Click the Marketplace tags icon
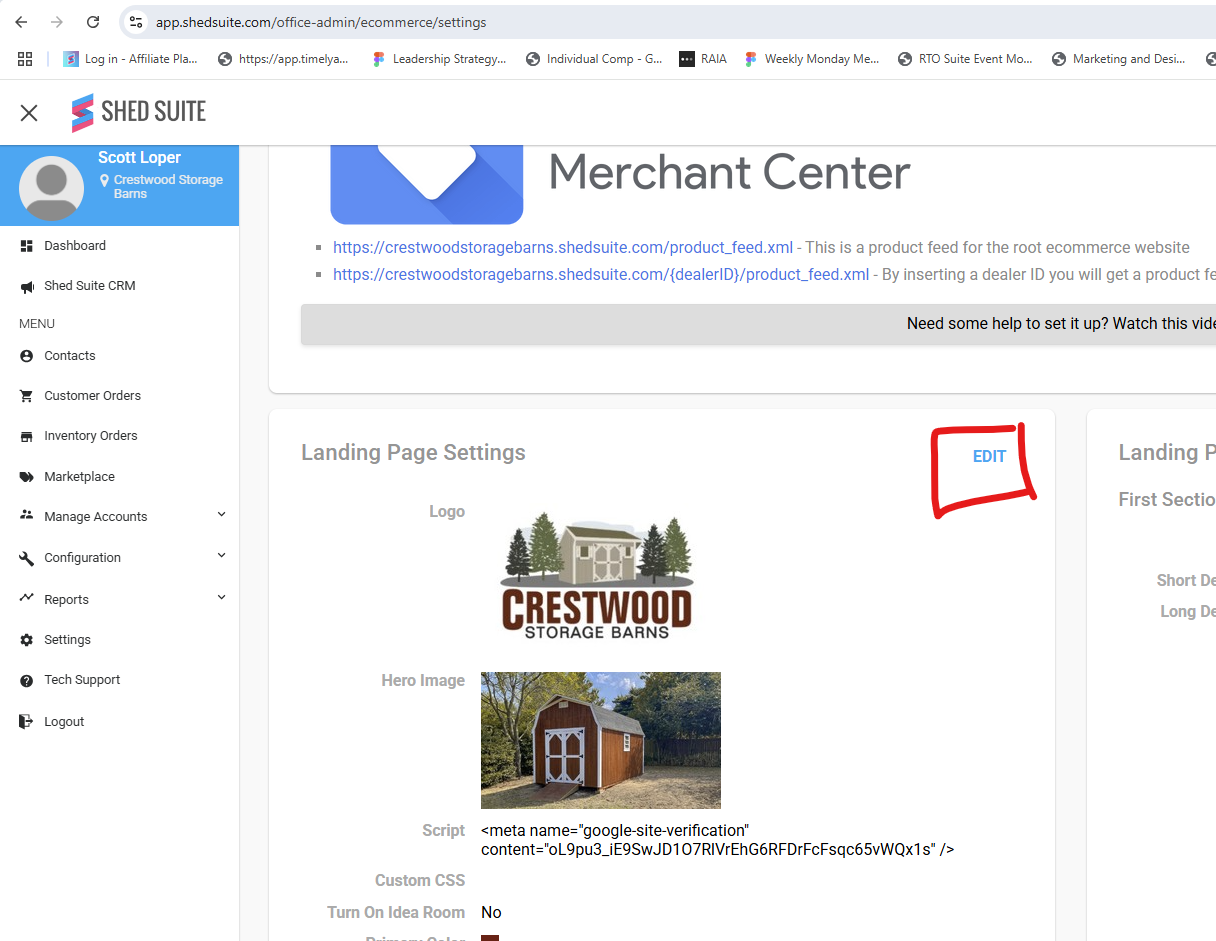 pos(26,477)
